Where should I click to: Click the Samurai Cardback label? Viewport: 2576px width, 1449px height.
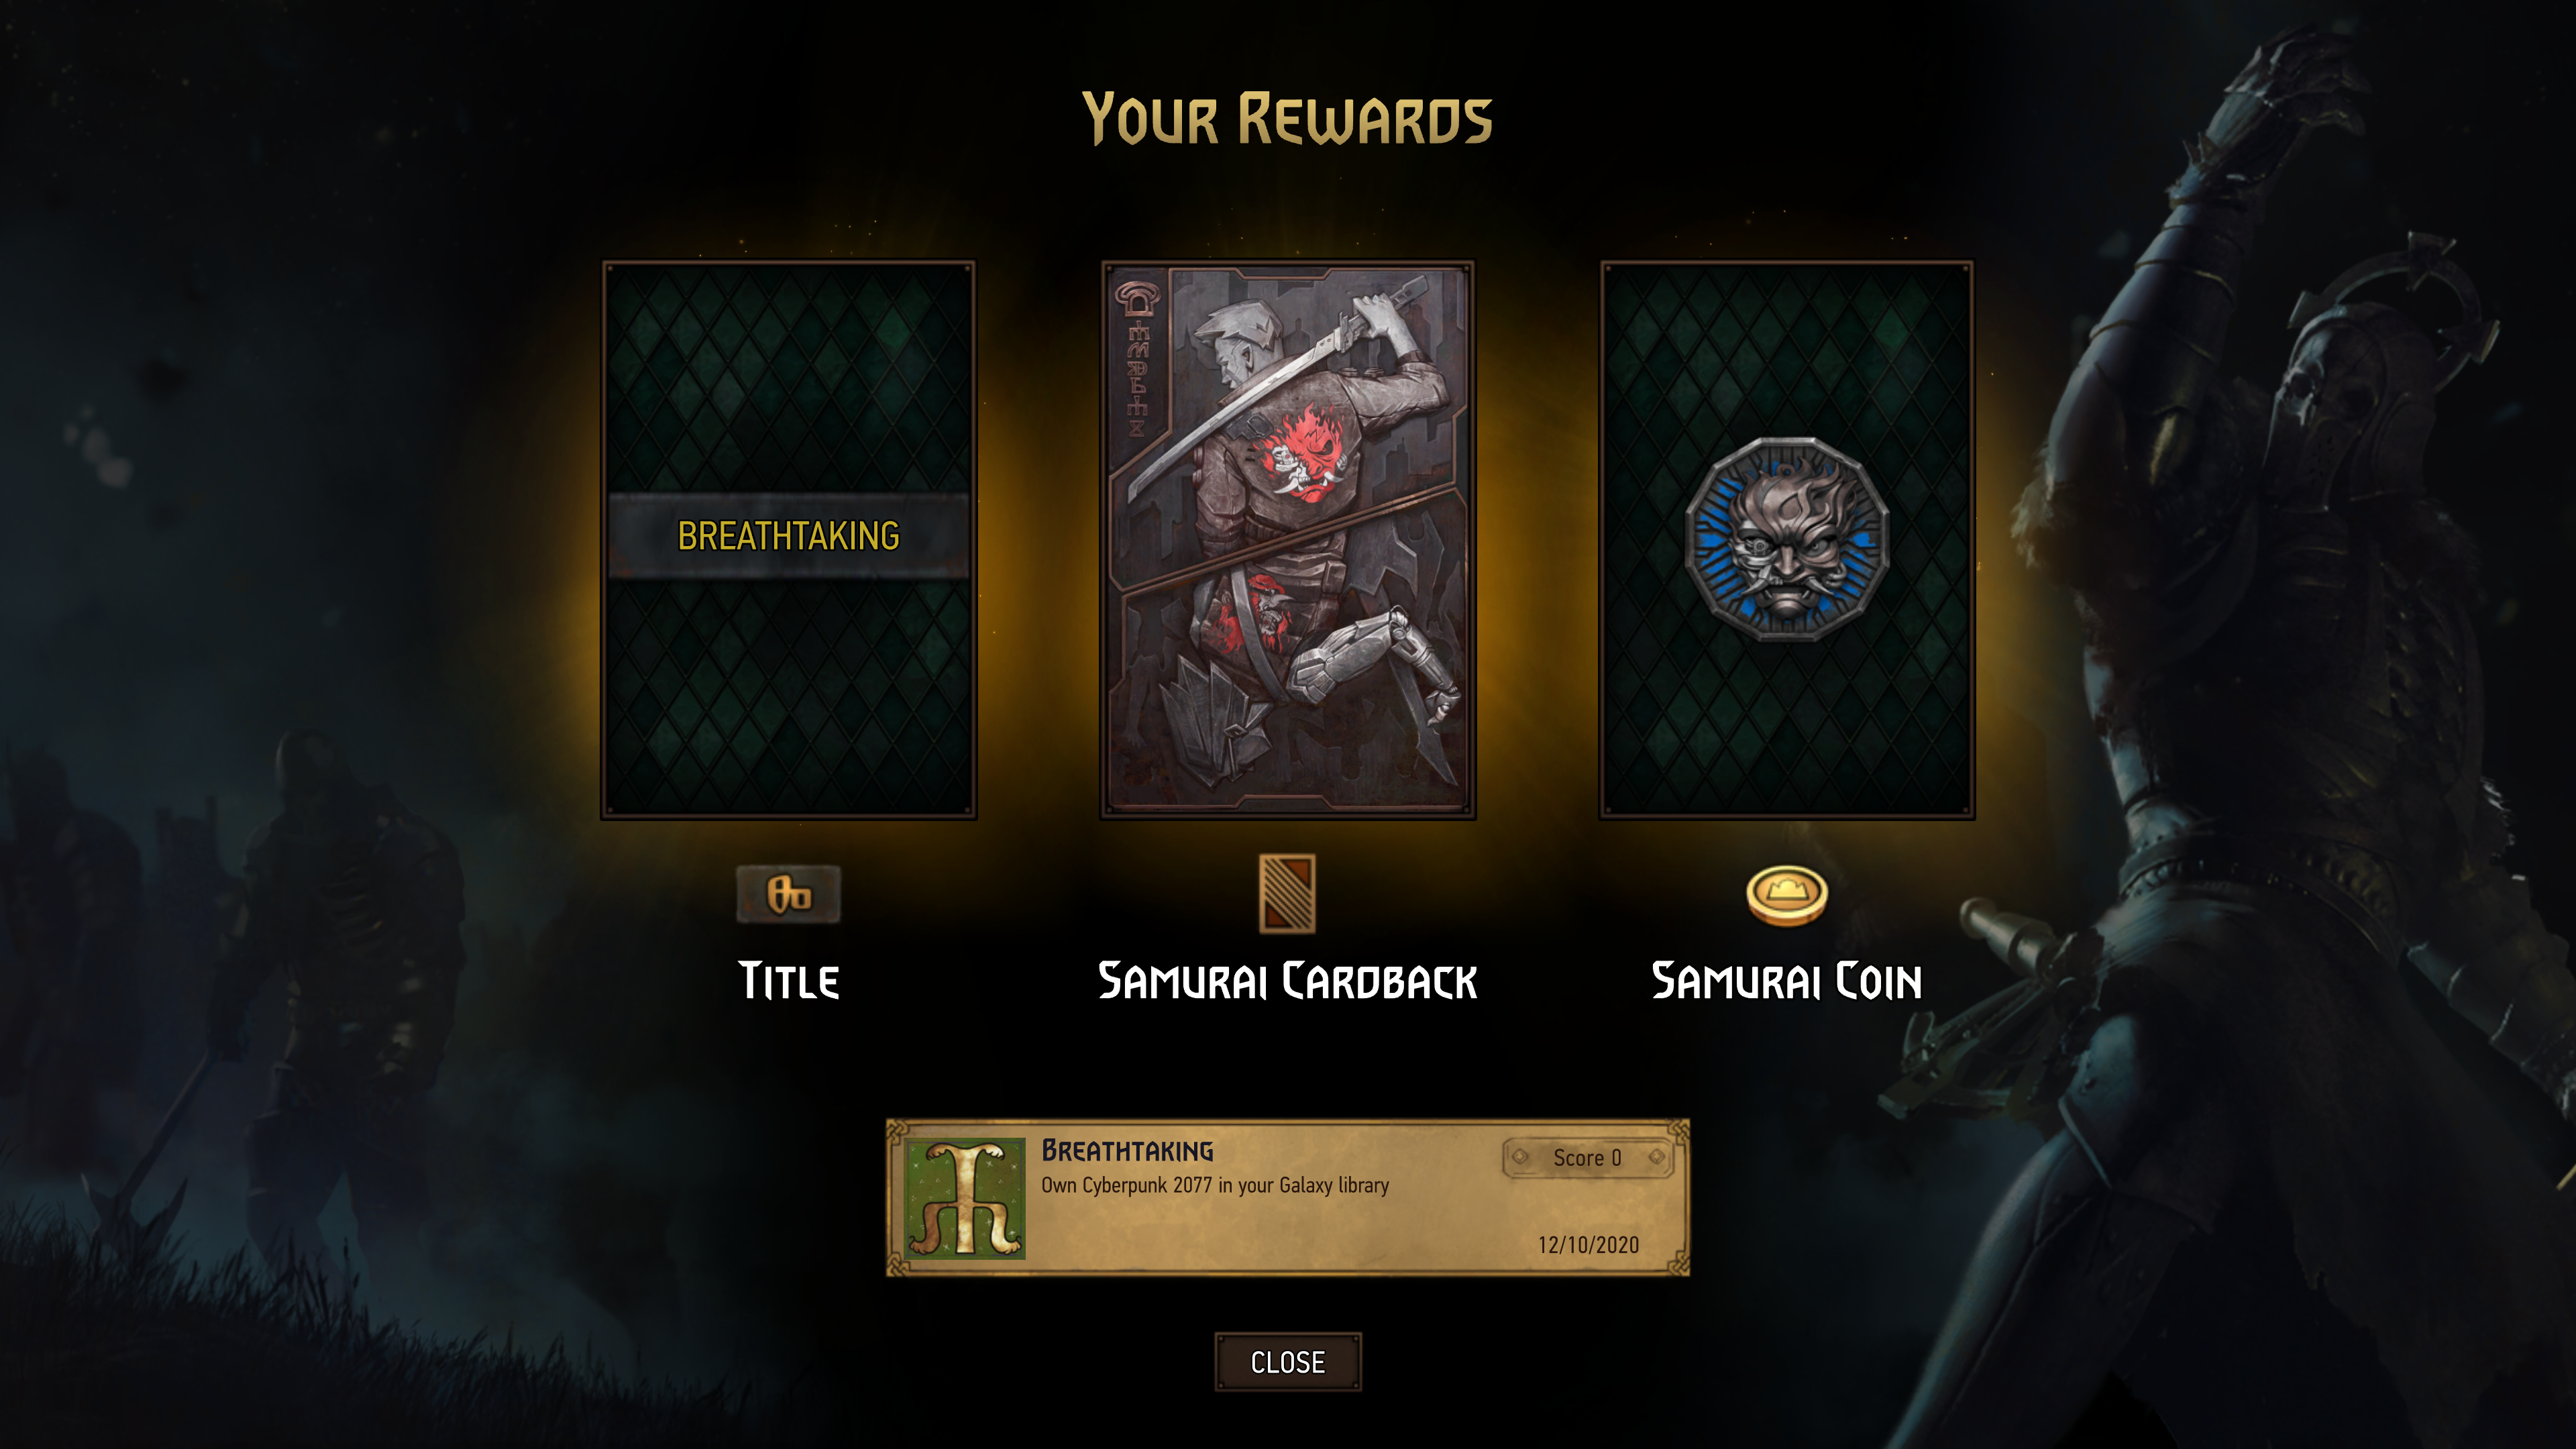pos(1288,981)
